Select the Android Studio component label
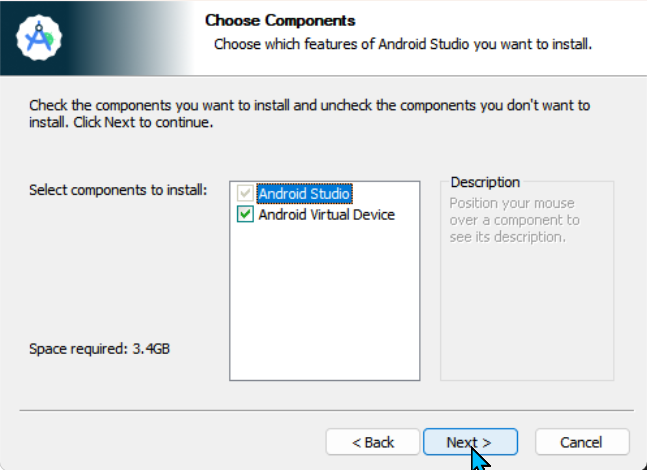The height and width of the screenshot is (470, 647). click(x=305, y=194)
